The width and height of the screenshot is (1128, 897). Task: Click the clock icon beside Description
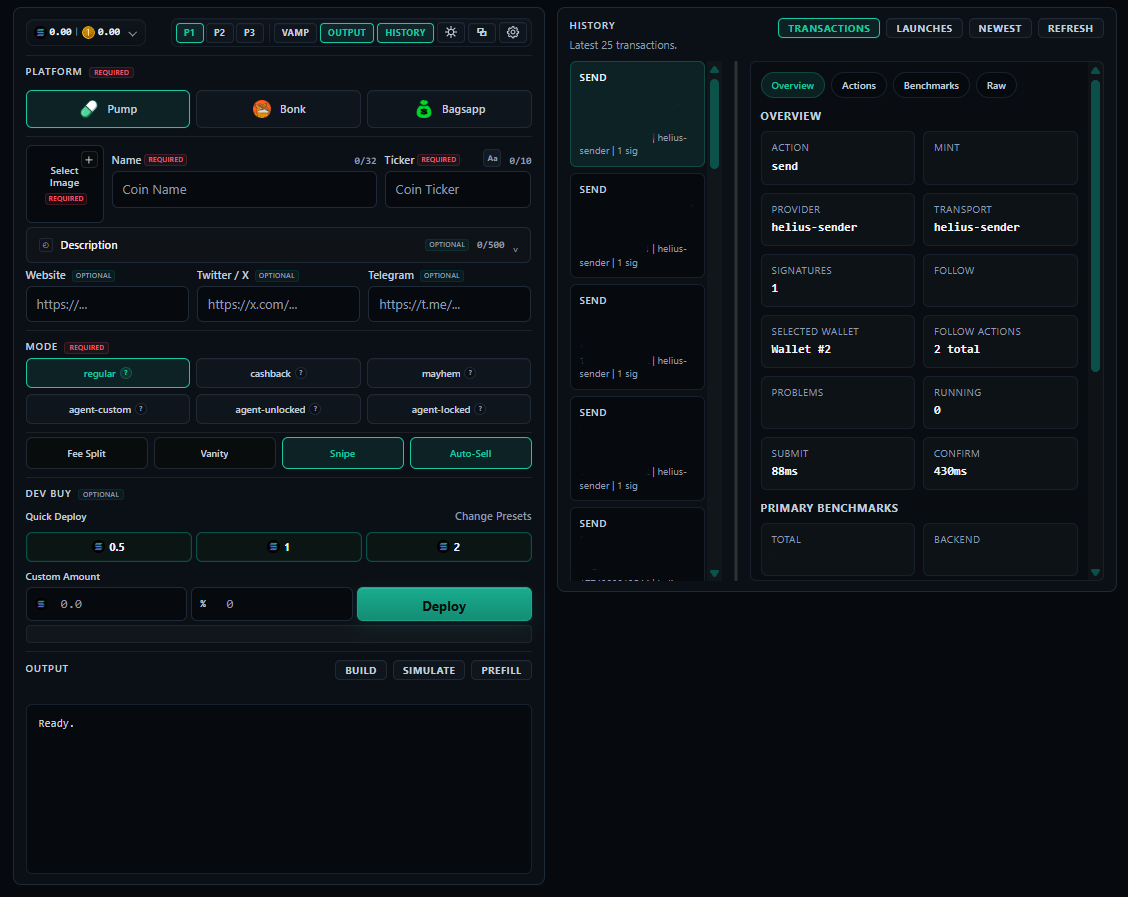[45, 245]
